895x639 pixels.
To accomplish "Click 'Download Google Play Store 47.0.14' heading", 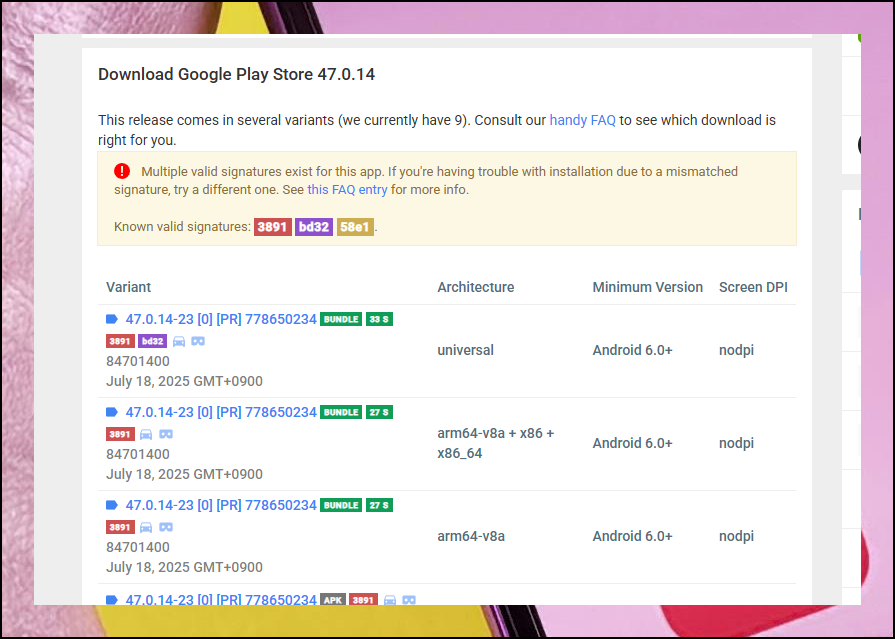I will point(236,74).
